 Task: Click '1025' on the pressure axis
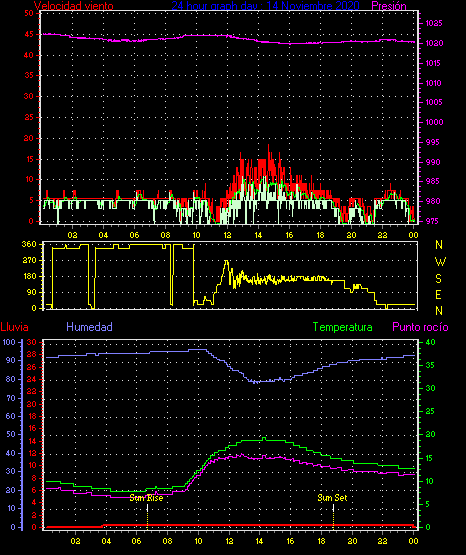point(434,23)
